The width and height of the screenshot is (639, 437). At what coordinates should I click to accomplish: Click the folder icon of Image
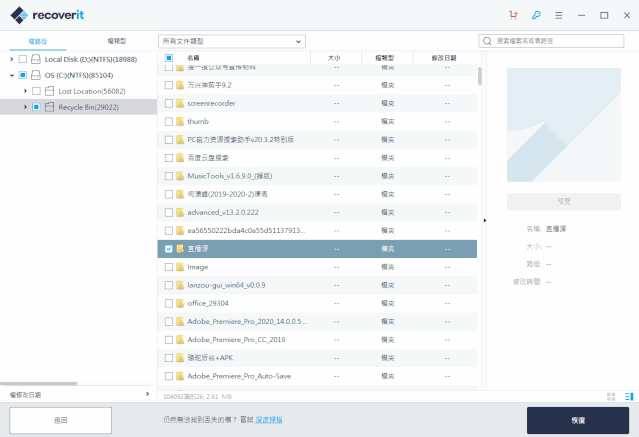[x=180, y=267]
